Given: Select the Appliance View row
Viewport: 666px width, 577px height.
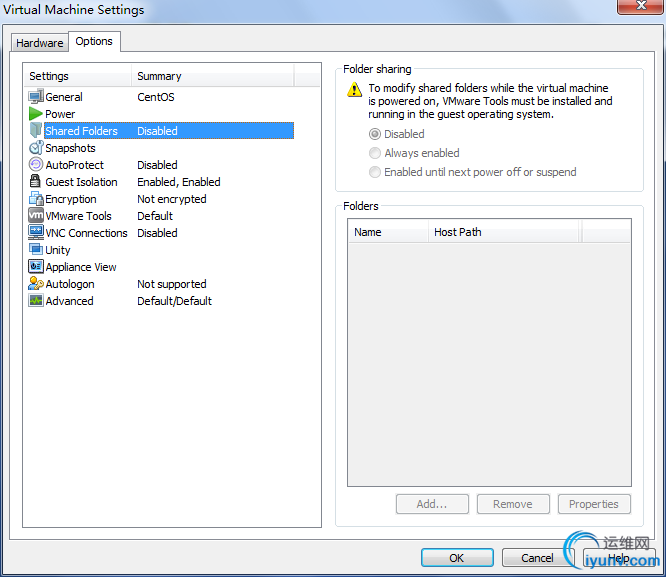Looking at the screenshot, I should tap(161, 267).
